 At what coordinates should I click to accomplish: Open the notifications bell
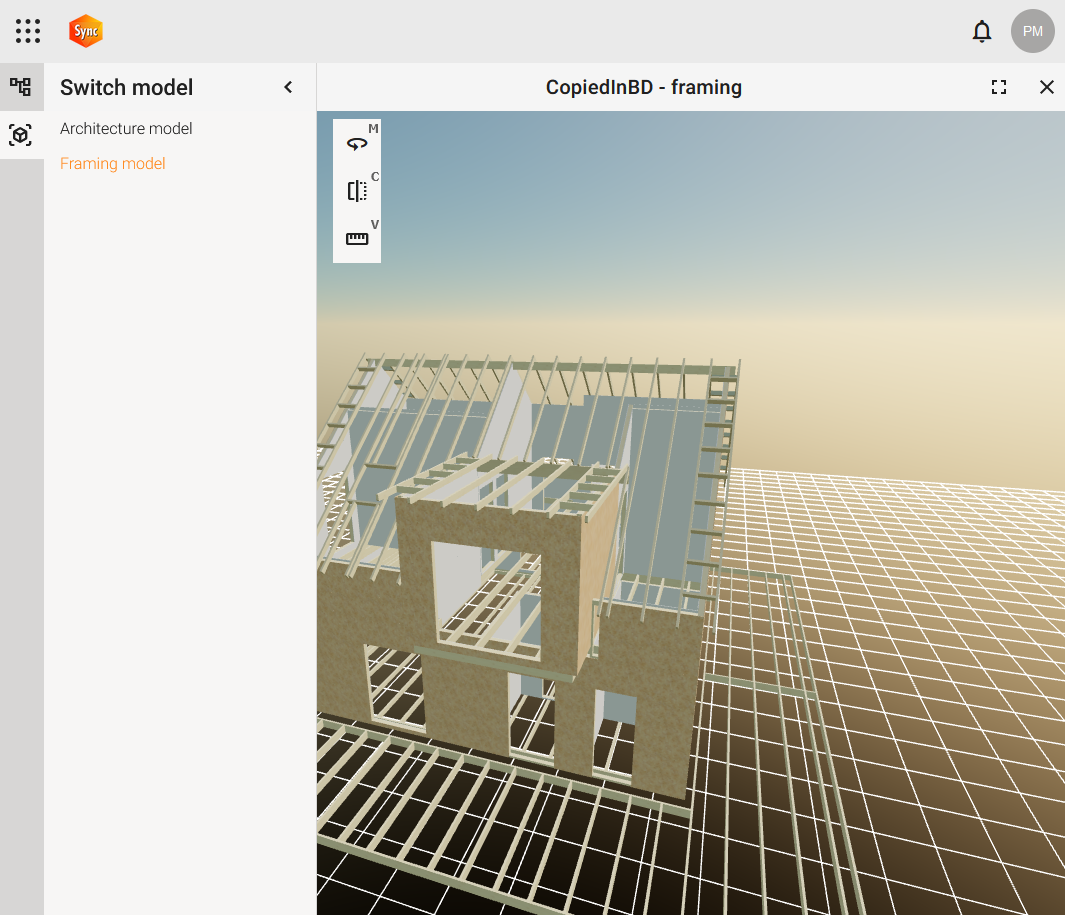tap(982, 31)
